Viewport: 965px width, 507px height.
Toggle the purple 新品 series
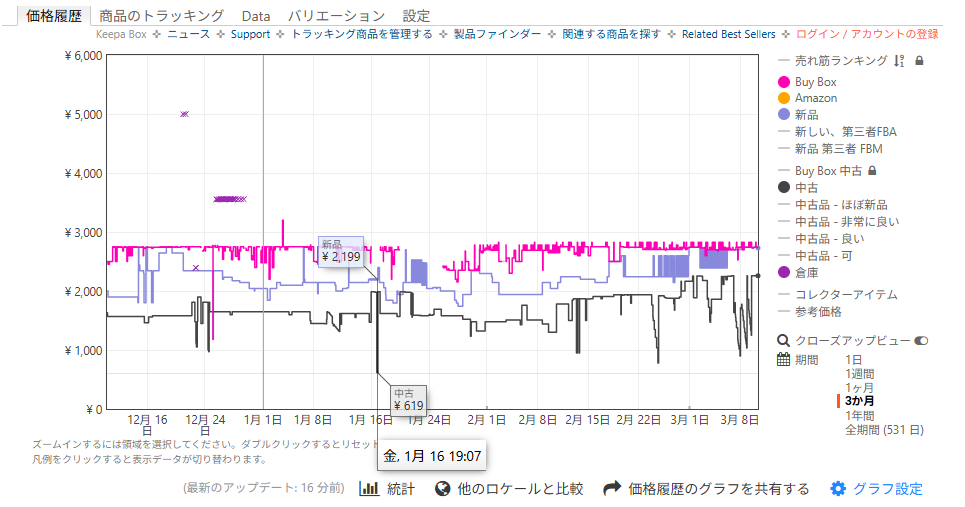783,114
